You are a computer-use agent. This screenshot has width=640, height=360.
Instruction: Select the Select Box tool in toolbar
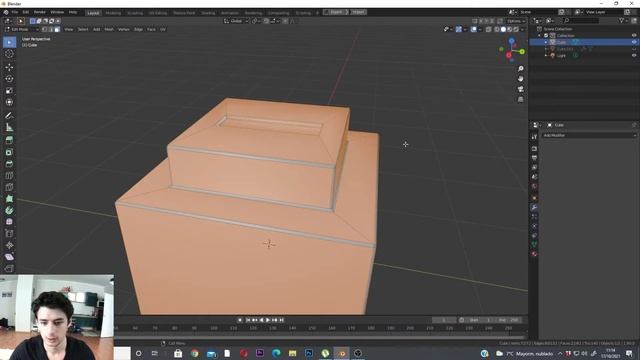coord(9,42)
